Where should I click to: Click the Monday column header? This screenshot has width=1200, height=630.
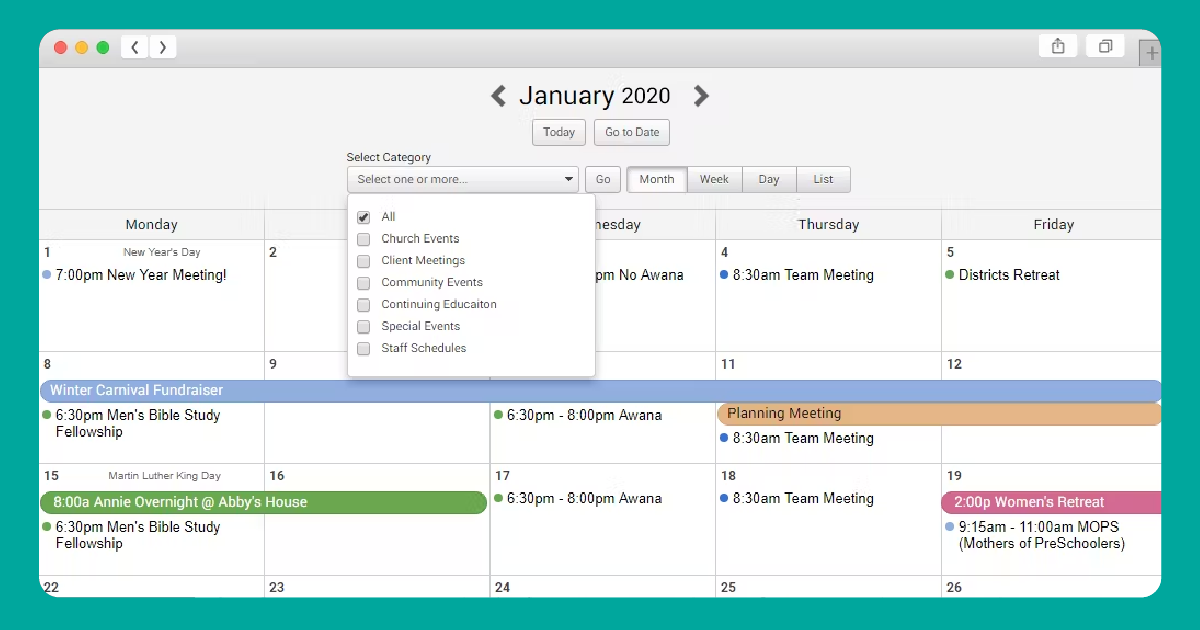[x=152, y=225]
